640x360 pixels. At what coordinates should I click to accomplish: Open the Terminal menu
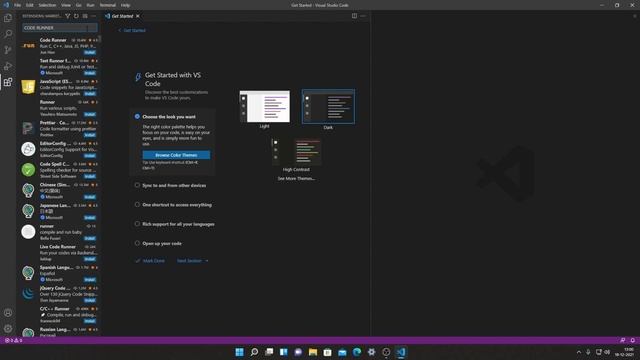108,5
